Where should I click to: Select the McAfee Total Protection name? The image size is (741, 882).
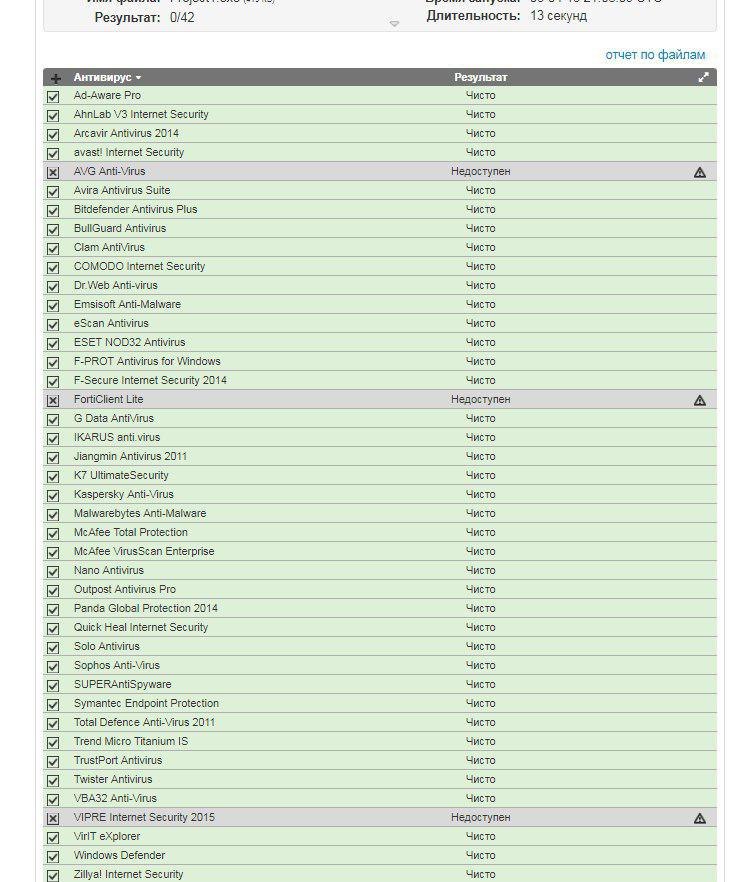point(131,532)
